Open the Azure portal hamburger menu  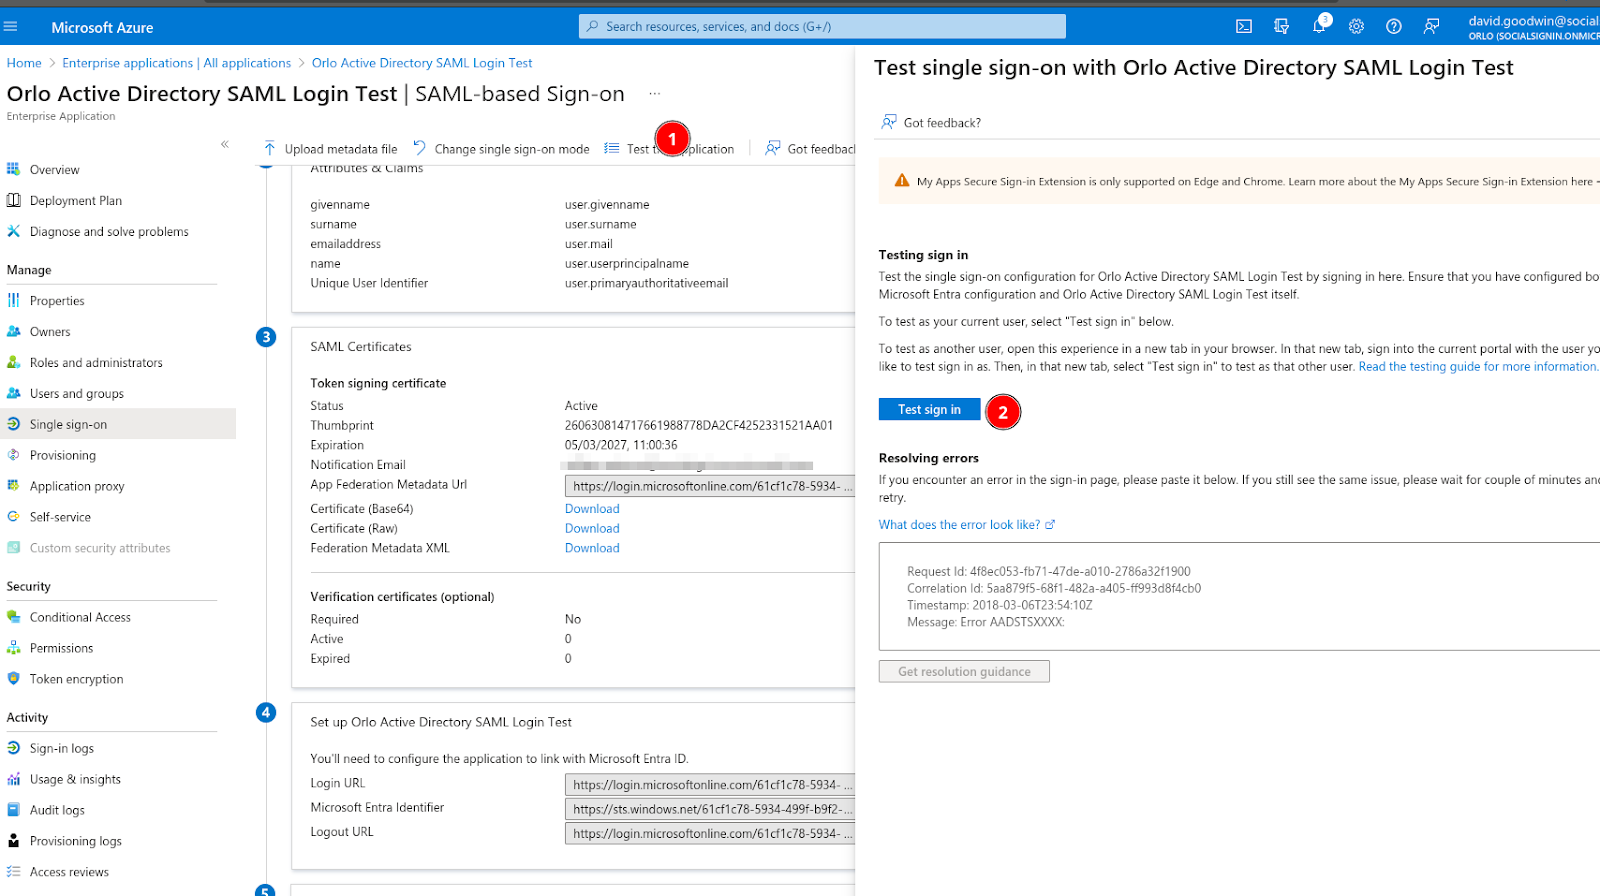[11, 27]
